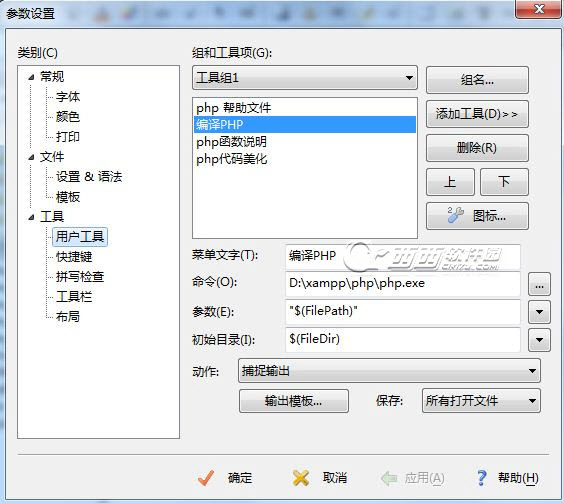Select 用户工具 in the category tree
The height and width of the screenshot is (503, 564).
[79, 237]
